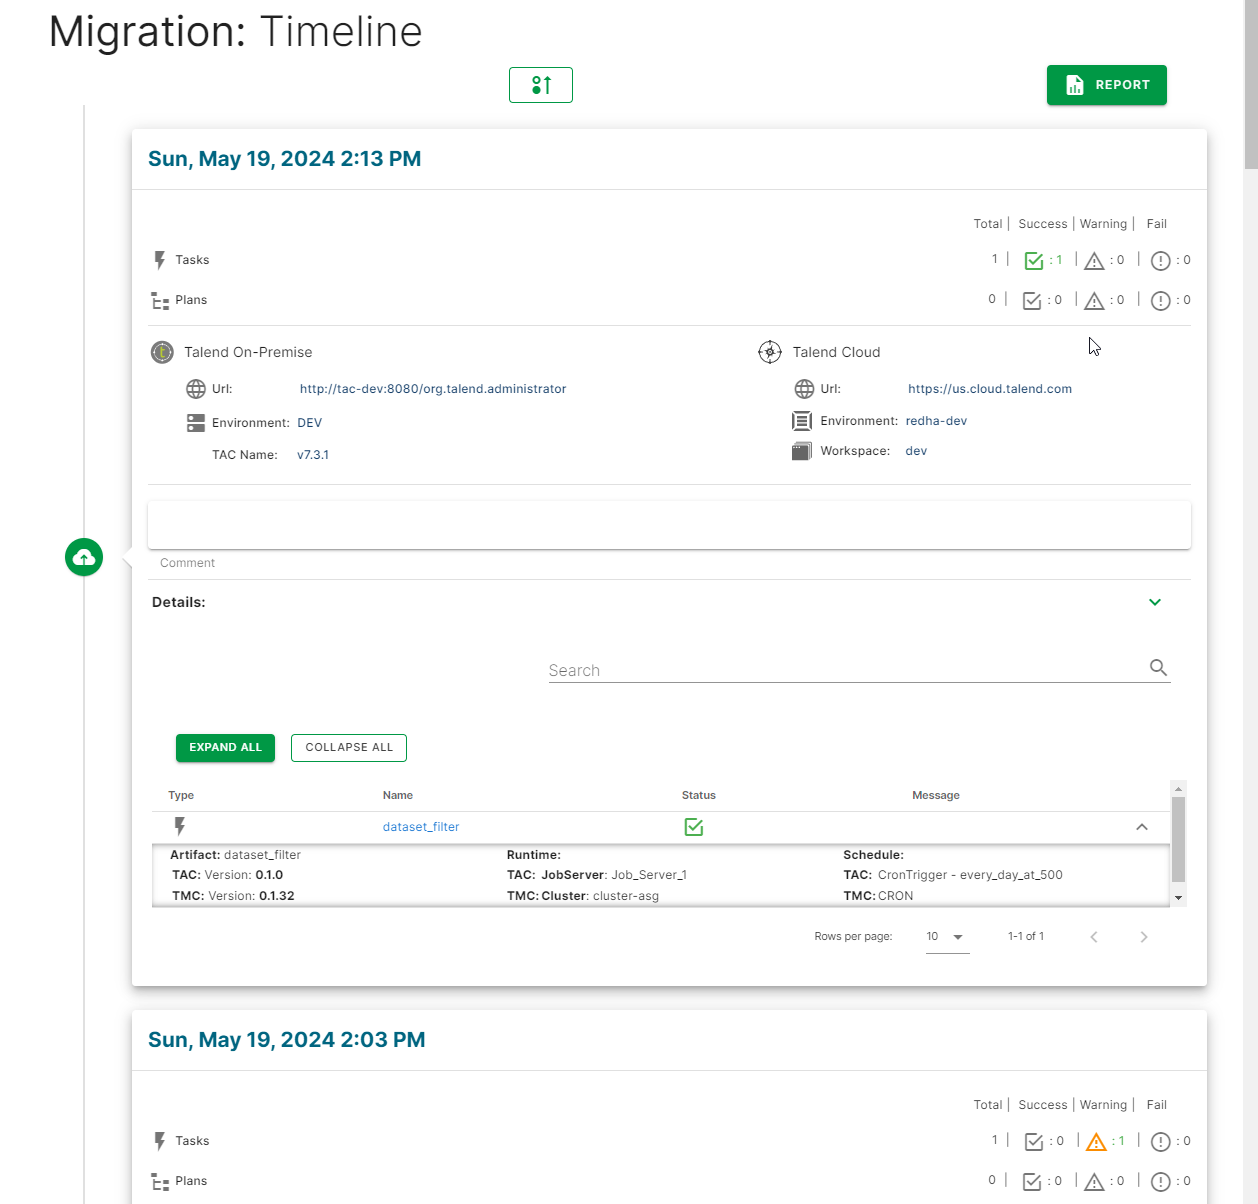Click the Workspace icon next to dev

pyautogui.click(x=802, y=451)
